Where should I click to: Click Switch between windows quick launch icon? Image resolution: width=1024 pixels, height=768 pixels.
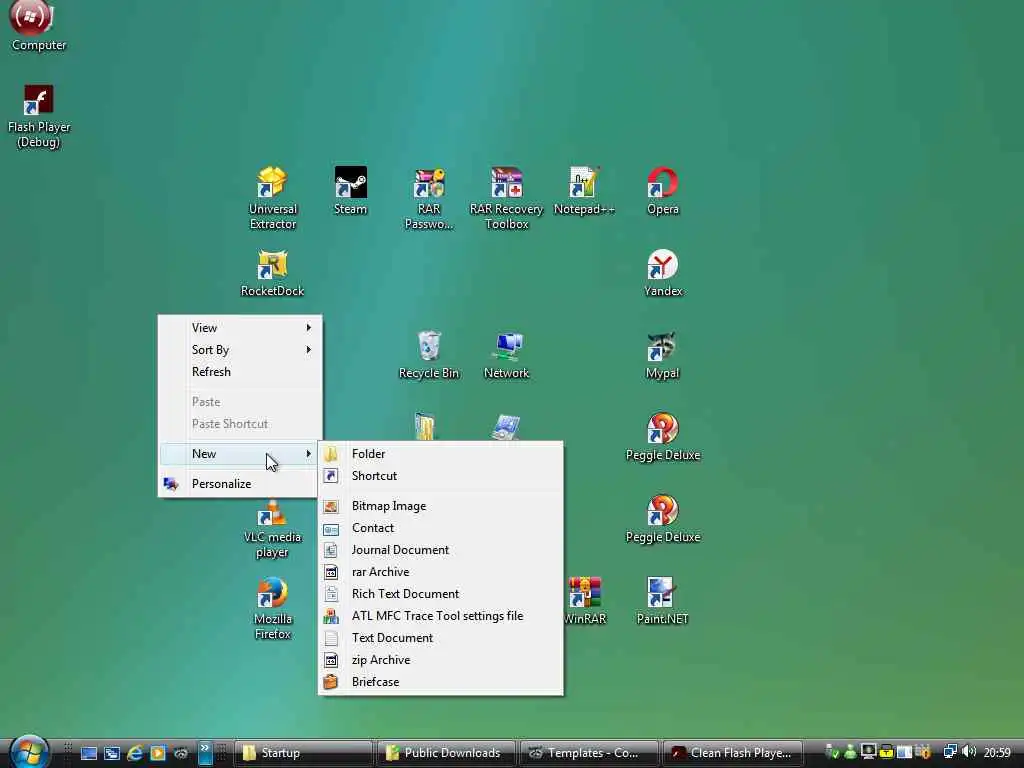tap(112, 753)
